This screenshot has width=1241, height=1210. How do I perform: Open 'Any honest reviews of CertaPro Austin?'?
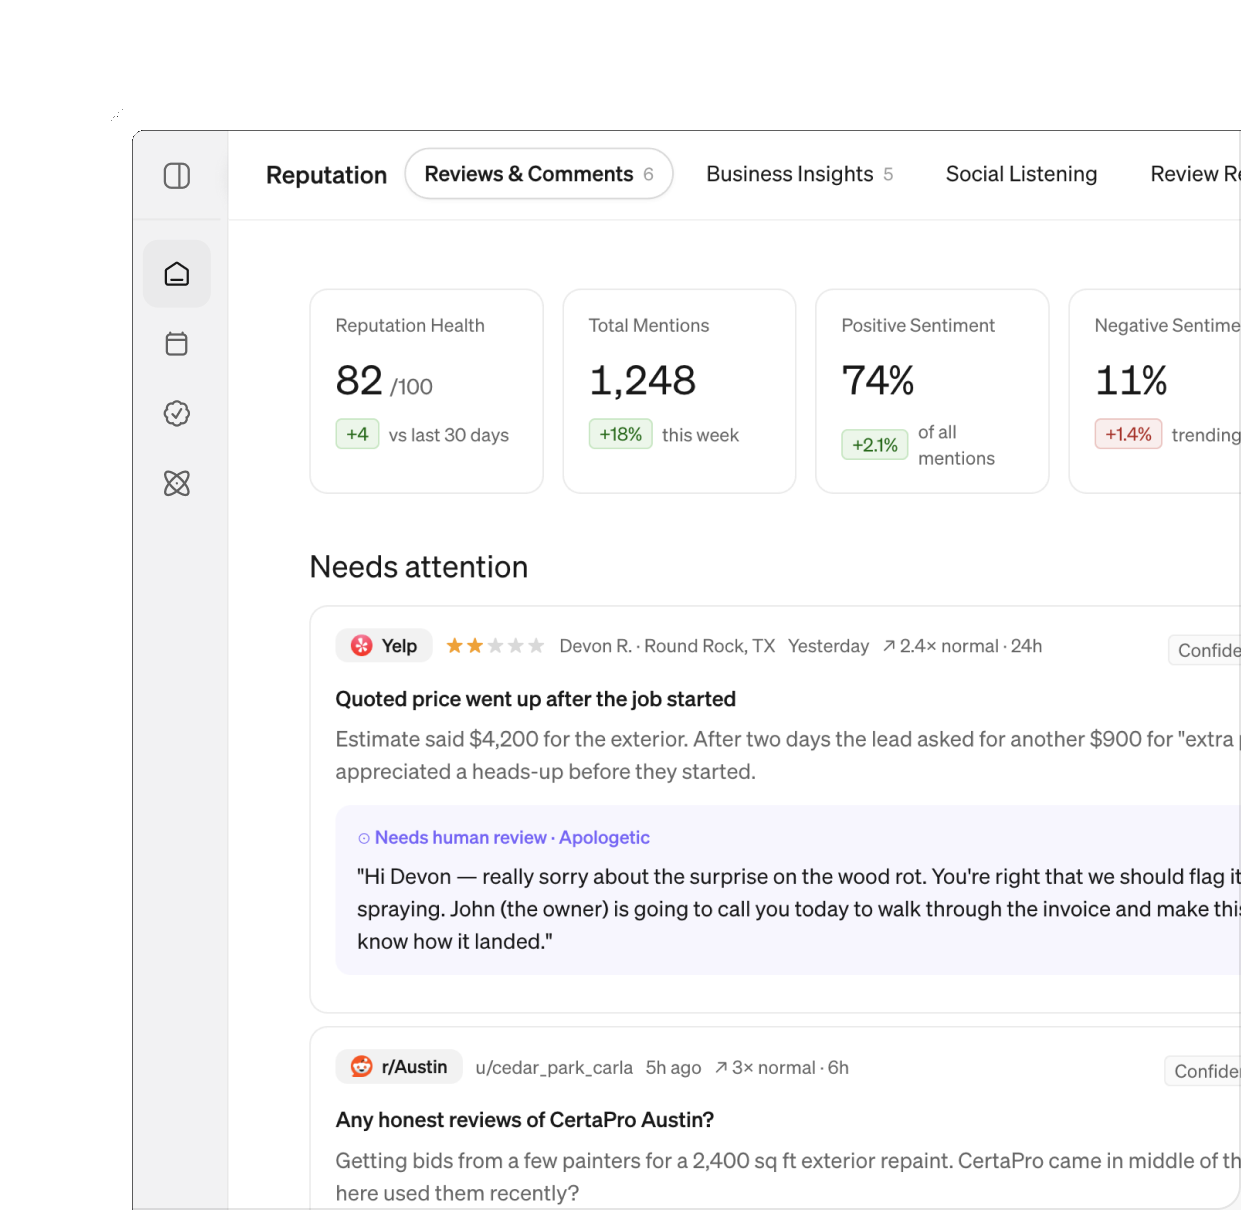coord(525,1120)
